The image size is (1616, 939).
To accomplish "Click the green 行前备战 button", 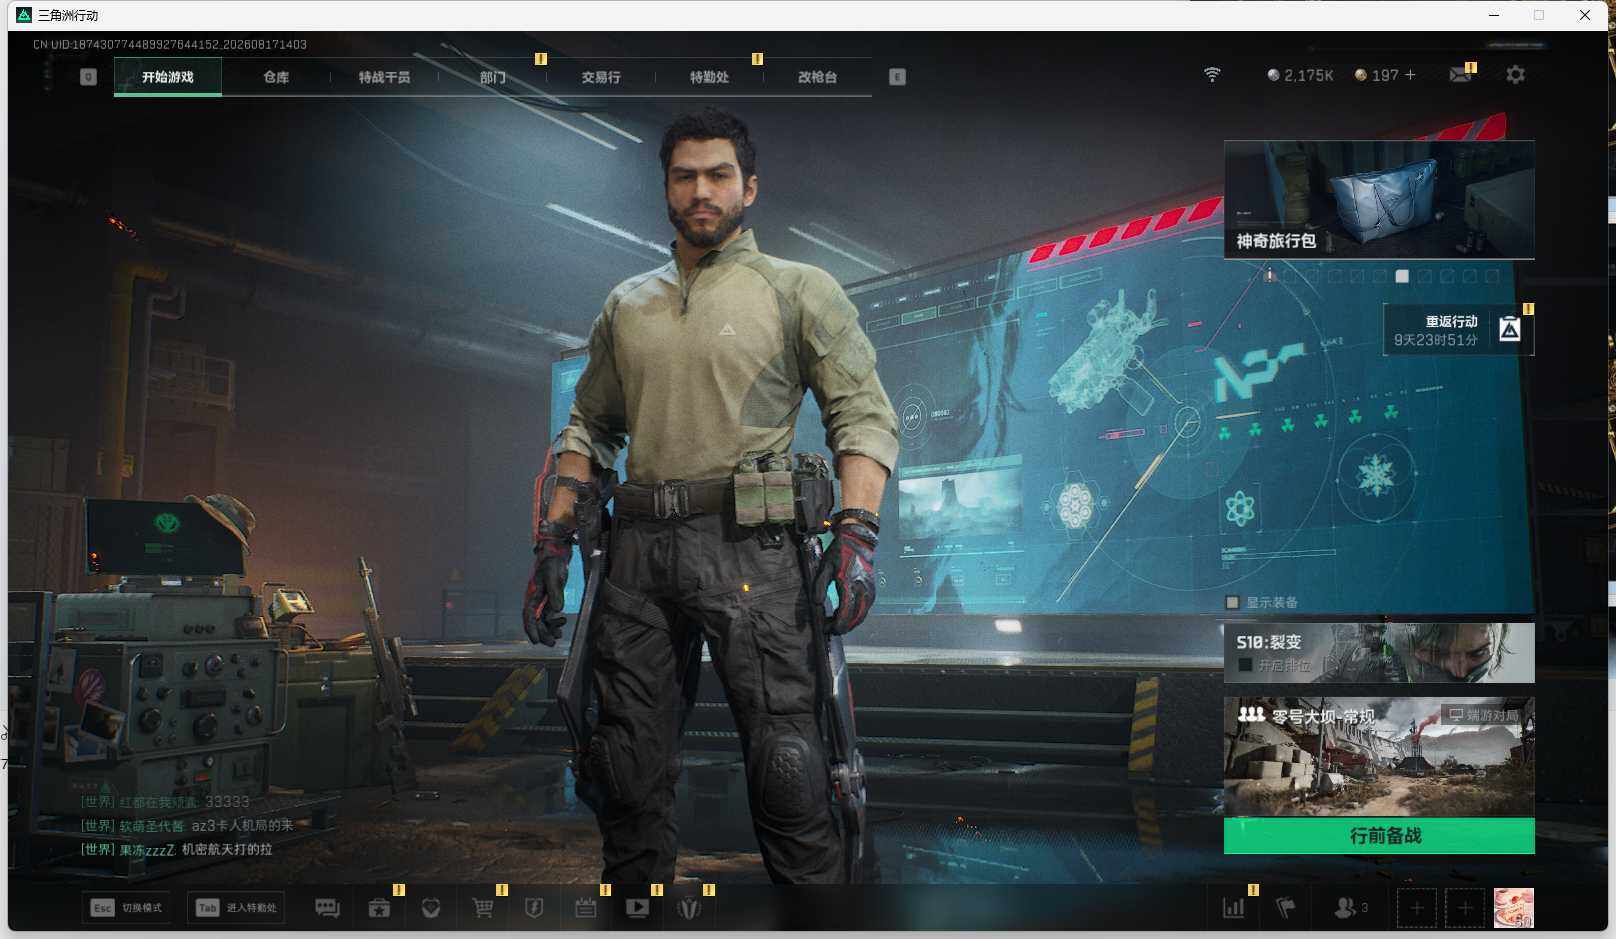I will (1379, 836).
